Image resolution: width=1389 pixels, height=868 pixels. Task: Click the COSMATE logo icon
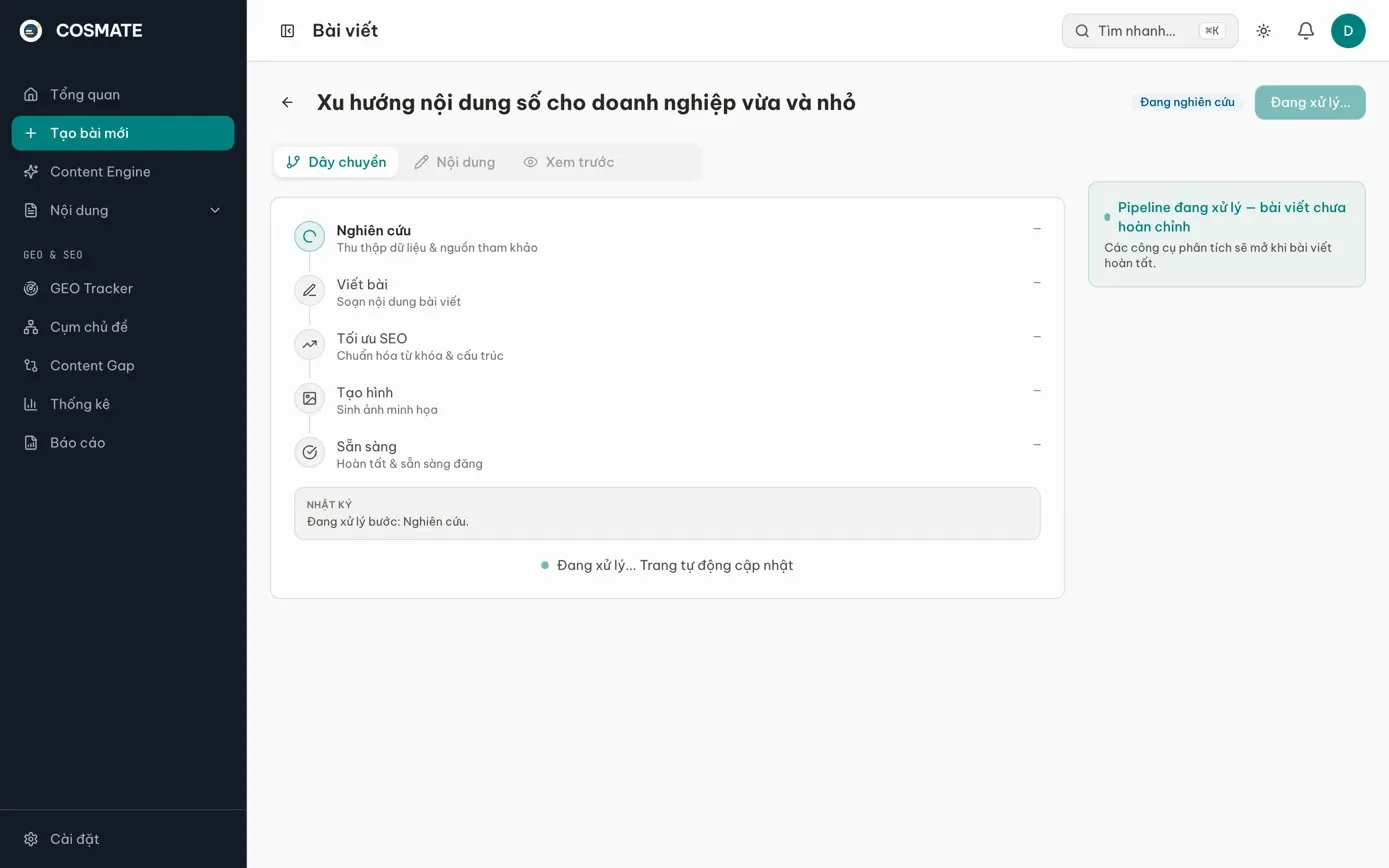(31, 31)
